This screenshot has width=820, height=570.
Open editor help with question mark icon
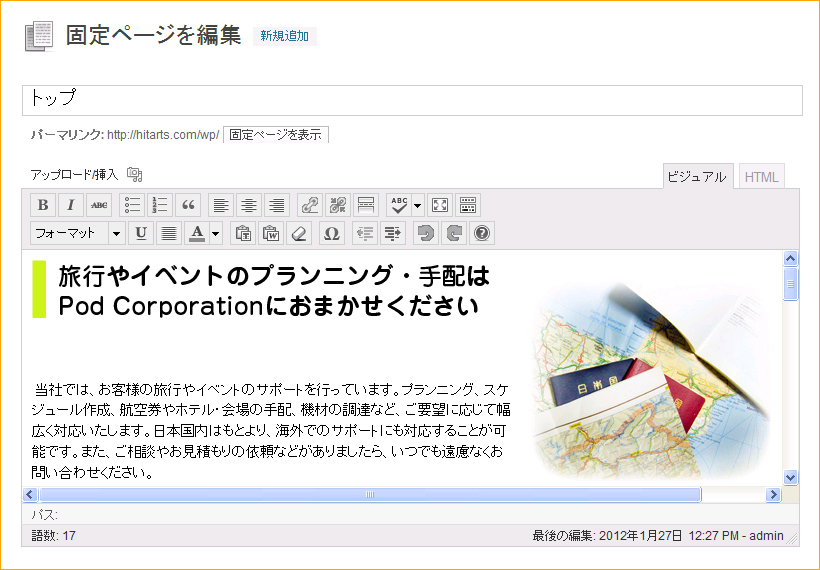pyautogui.click(x=482, y=233)
